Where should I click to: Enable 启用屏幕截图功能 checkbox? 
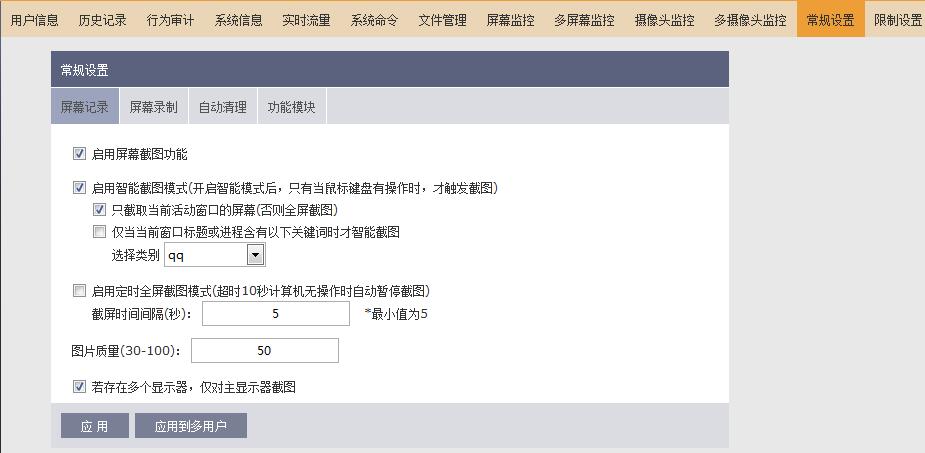pos(79,154)
